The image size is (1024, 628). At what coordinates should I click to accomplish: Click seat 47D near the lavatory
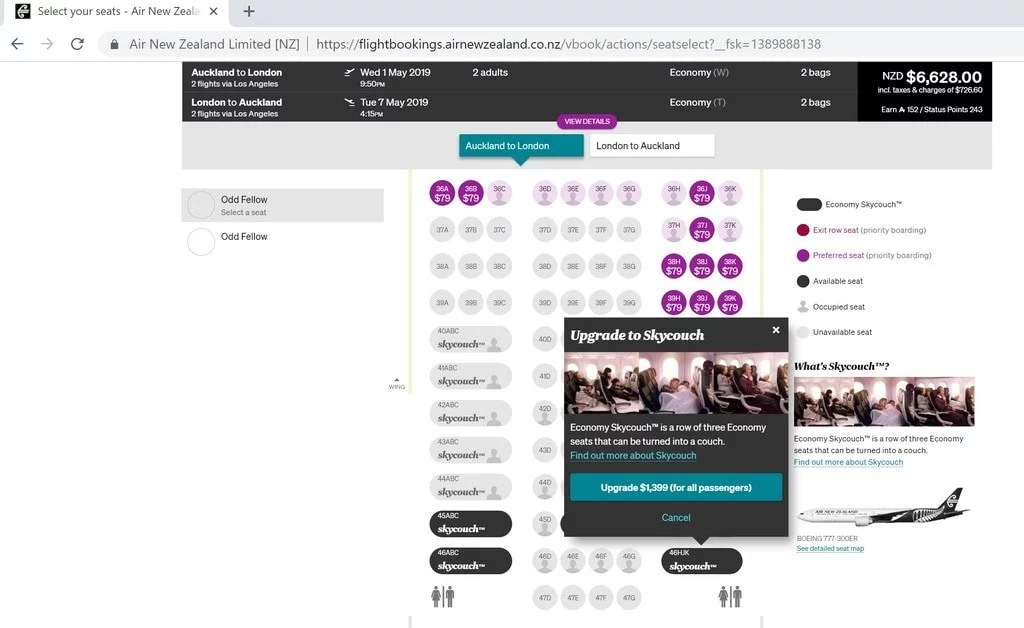545,597
